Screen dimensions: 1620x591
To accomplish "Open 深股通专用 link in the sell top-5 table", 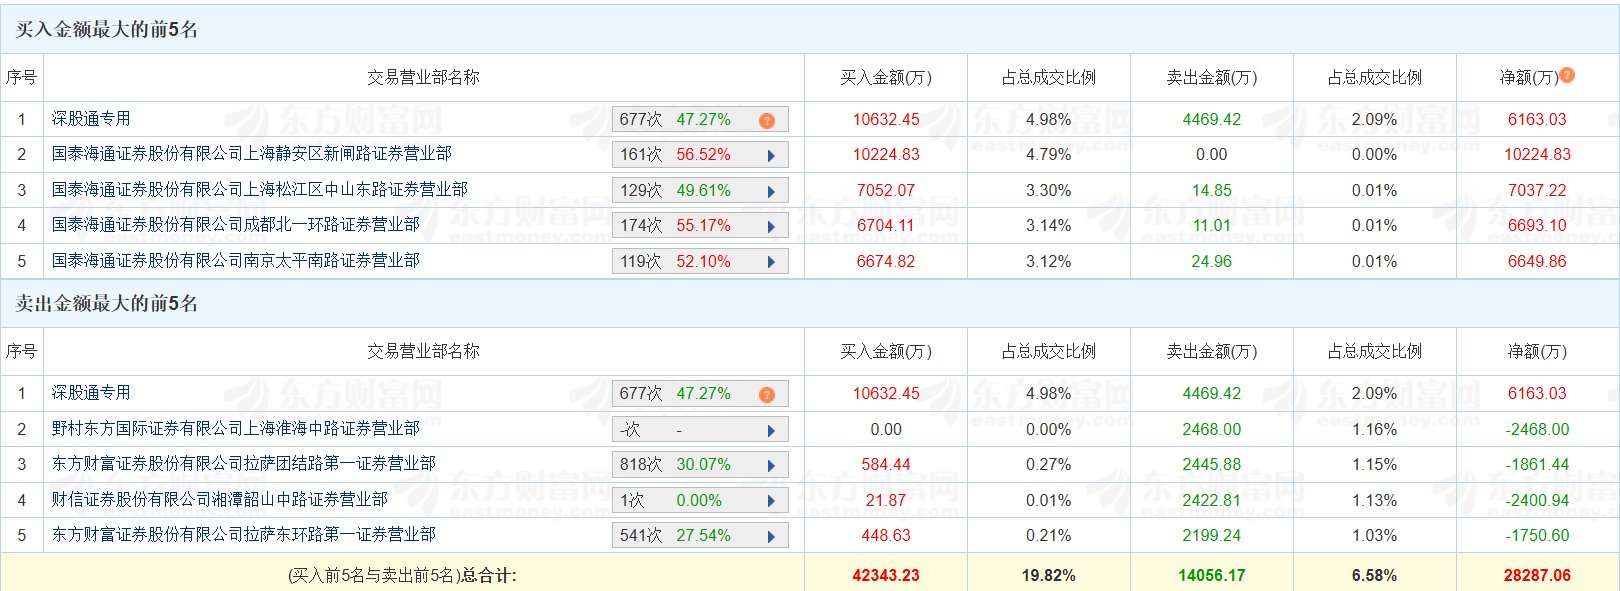I will tap(91, 393).
